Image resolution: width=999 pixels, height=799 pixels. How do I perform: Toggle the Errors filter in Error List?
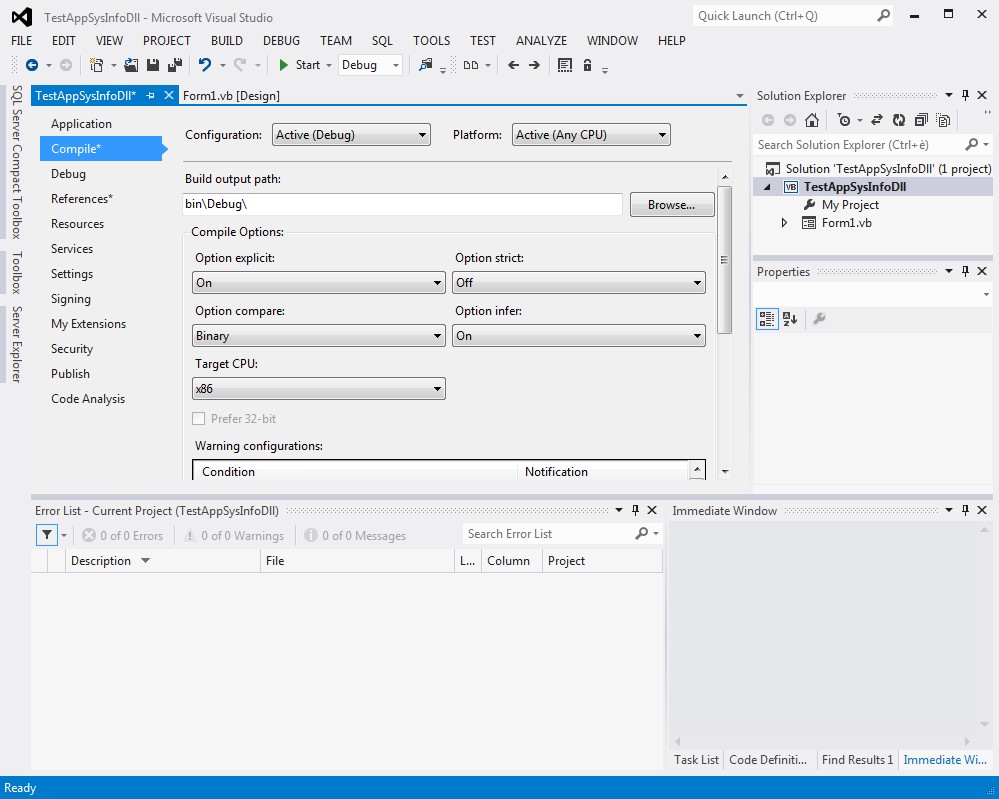[122, 536]
